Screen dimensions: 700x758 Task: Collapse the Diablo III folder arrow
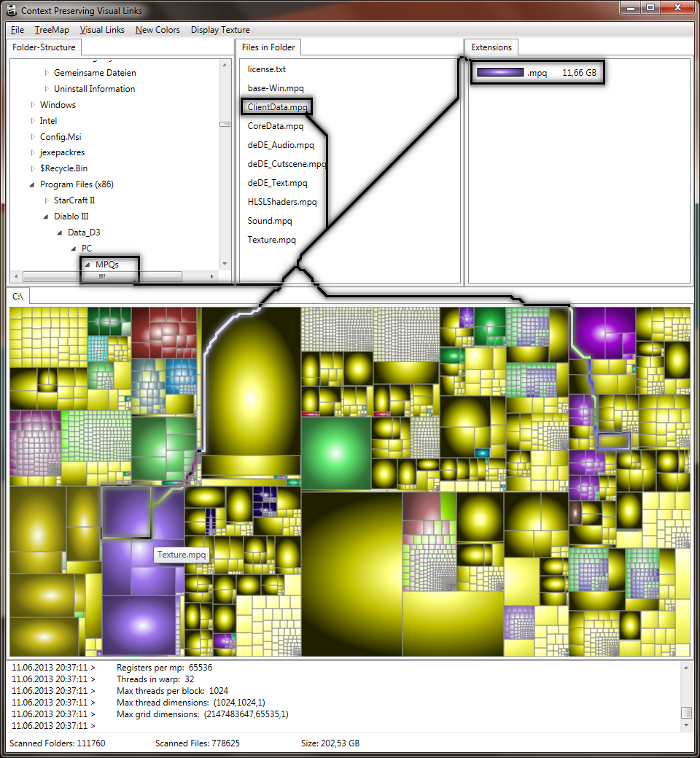click(x=46, y=217)
